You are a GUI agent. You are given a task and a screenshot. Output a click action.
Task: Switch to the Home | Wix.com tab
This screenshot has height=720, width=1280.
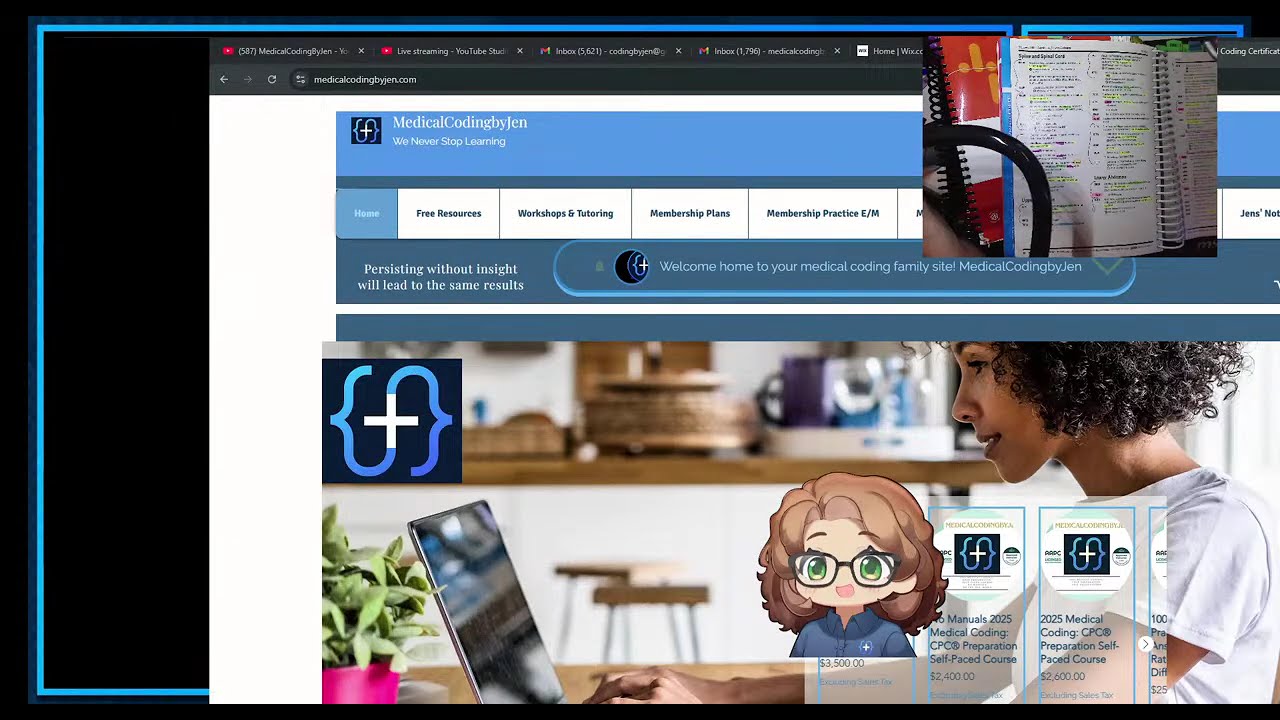pyautogui.click(x=890, y=51)
